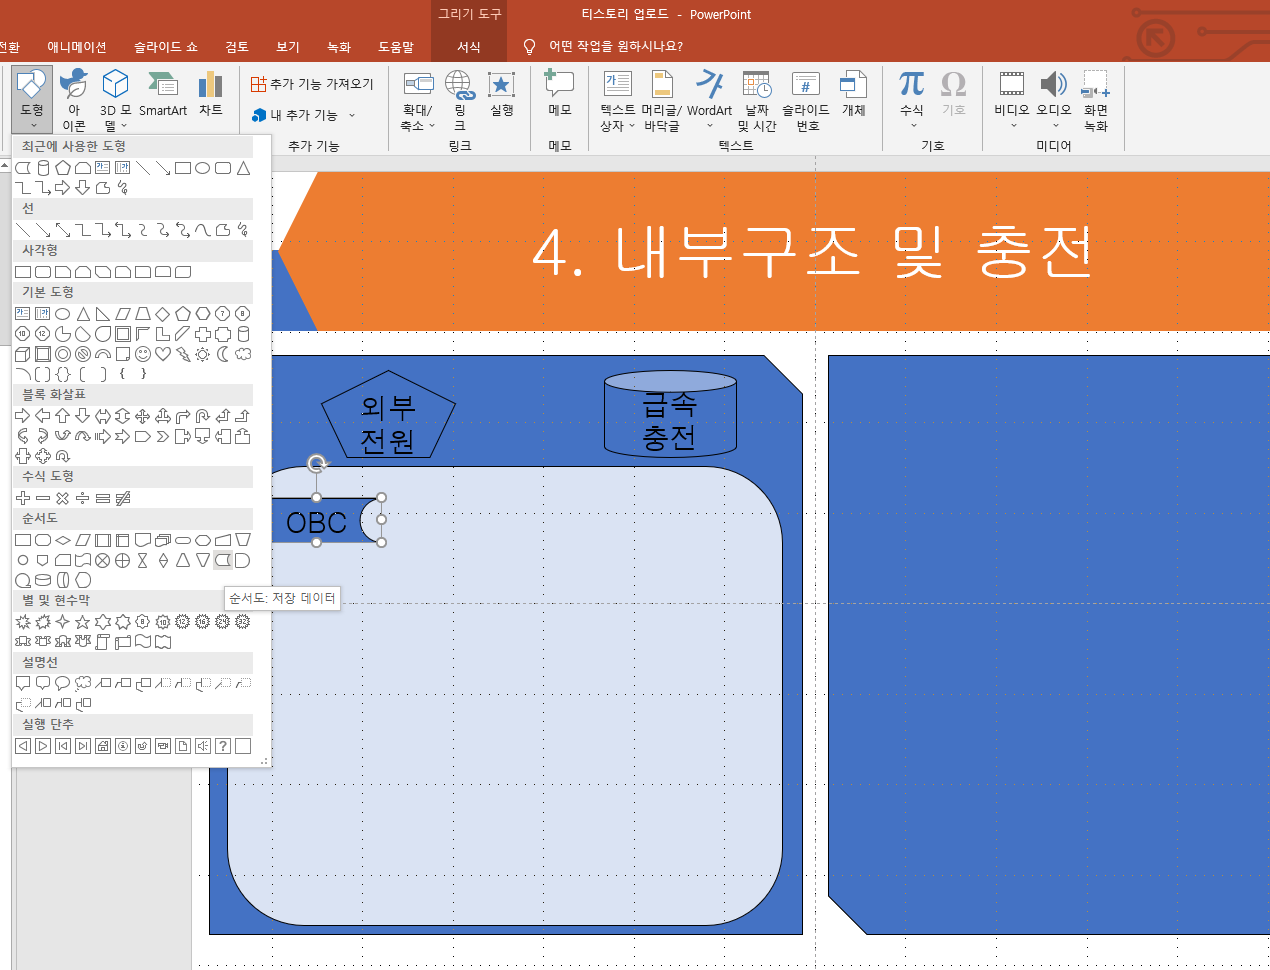
Task: Expand the 텍스트 상자 dropdown
Action: 632,126
